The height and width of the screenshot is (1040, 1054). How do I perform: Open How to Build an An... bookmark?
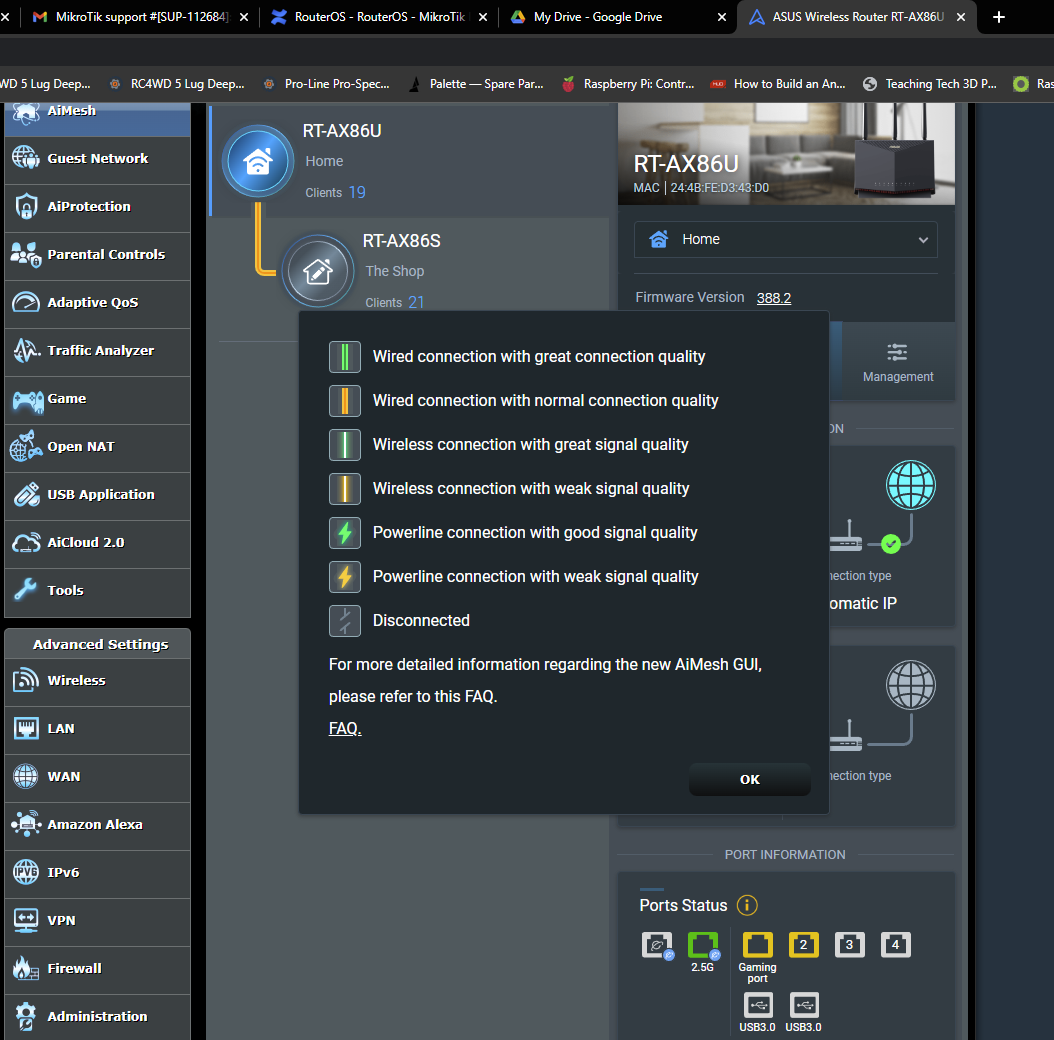pyautogui.click(x=778, y=84)
